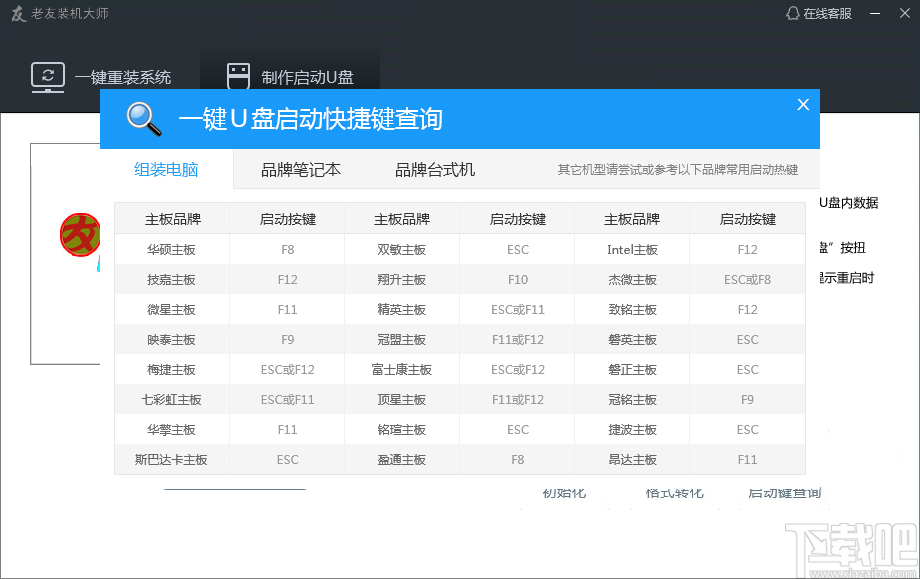Click the red circular 友 logo

80,235
